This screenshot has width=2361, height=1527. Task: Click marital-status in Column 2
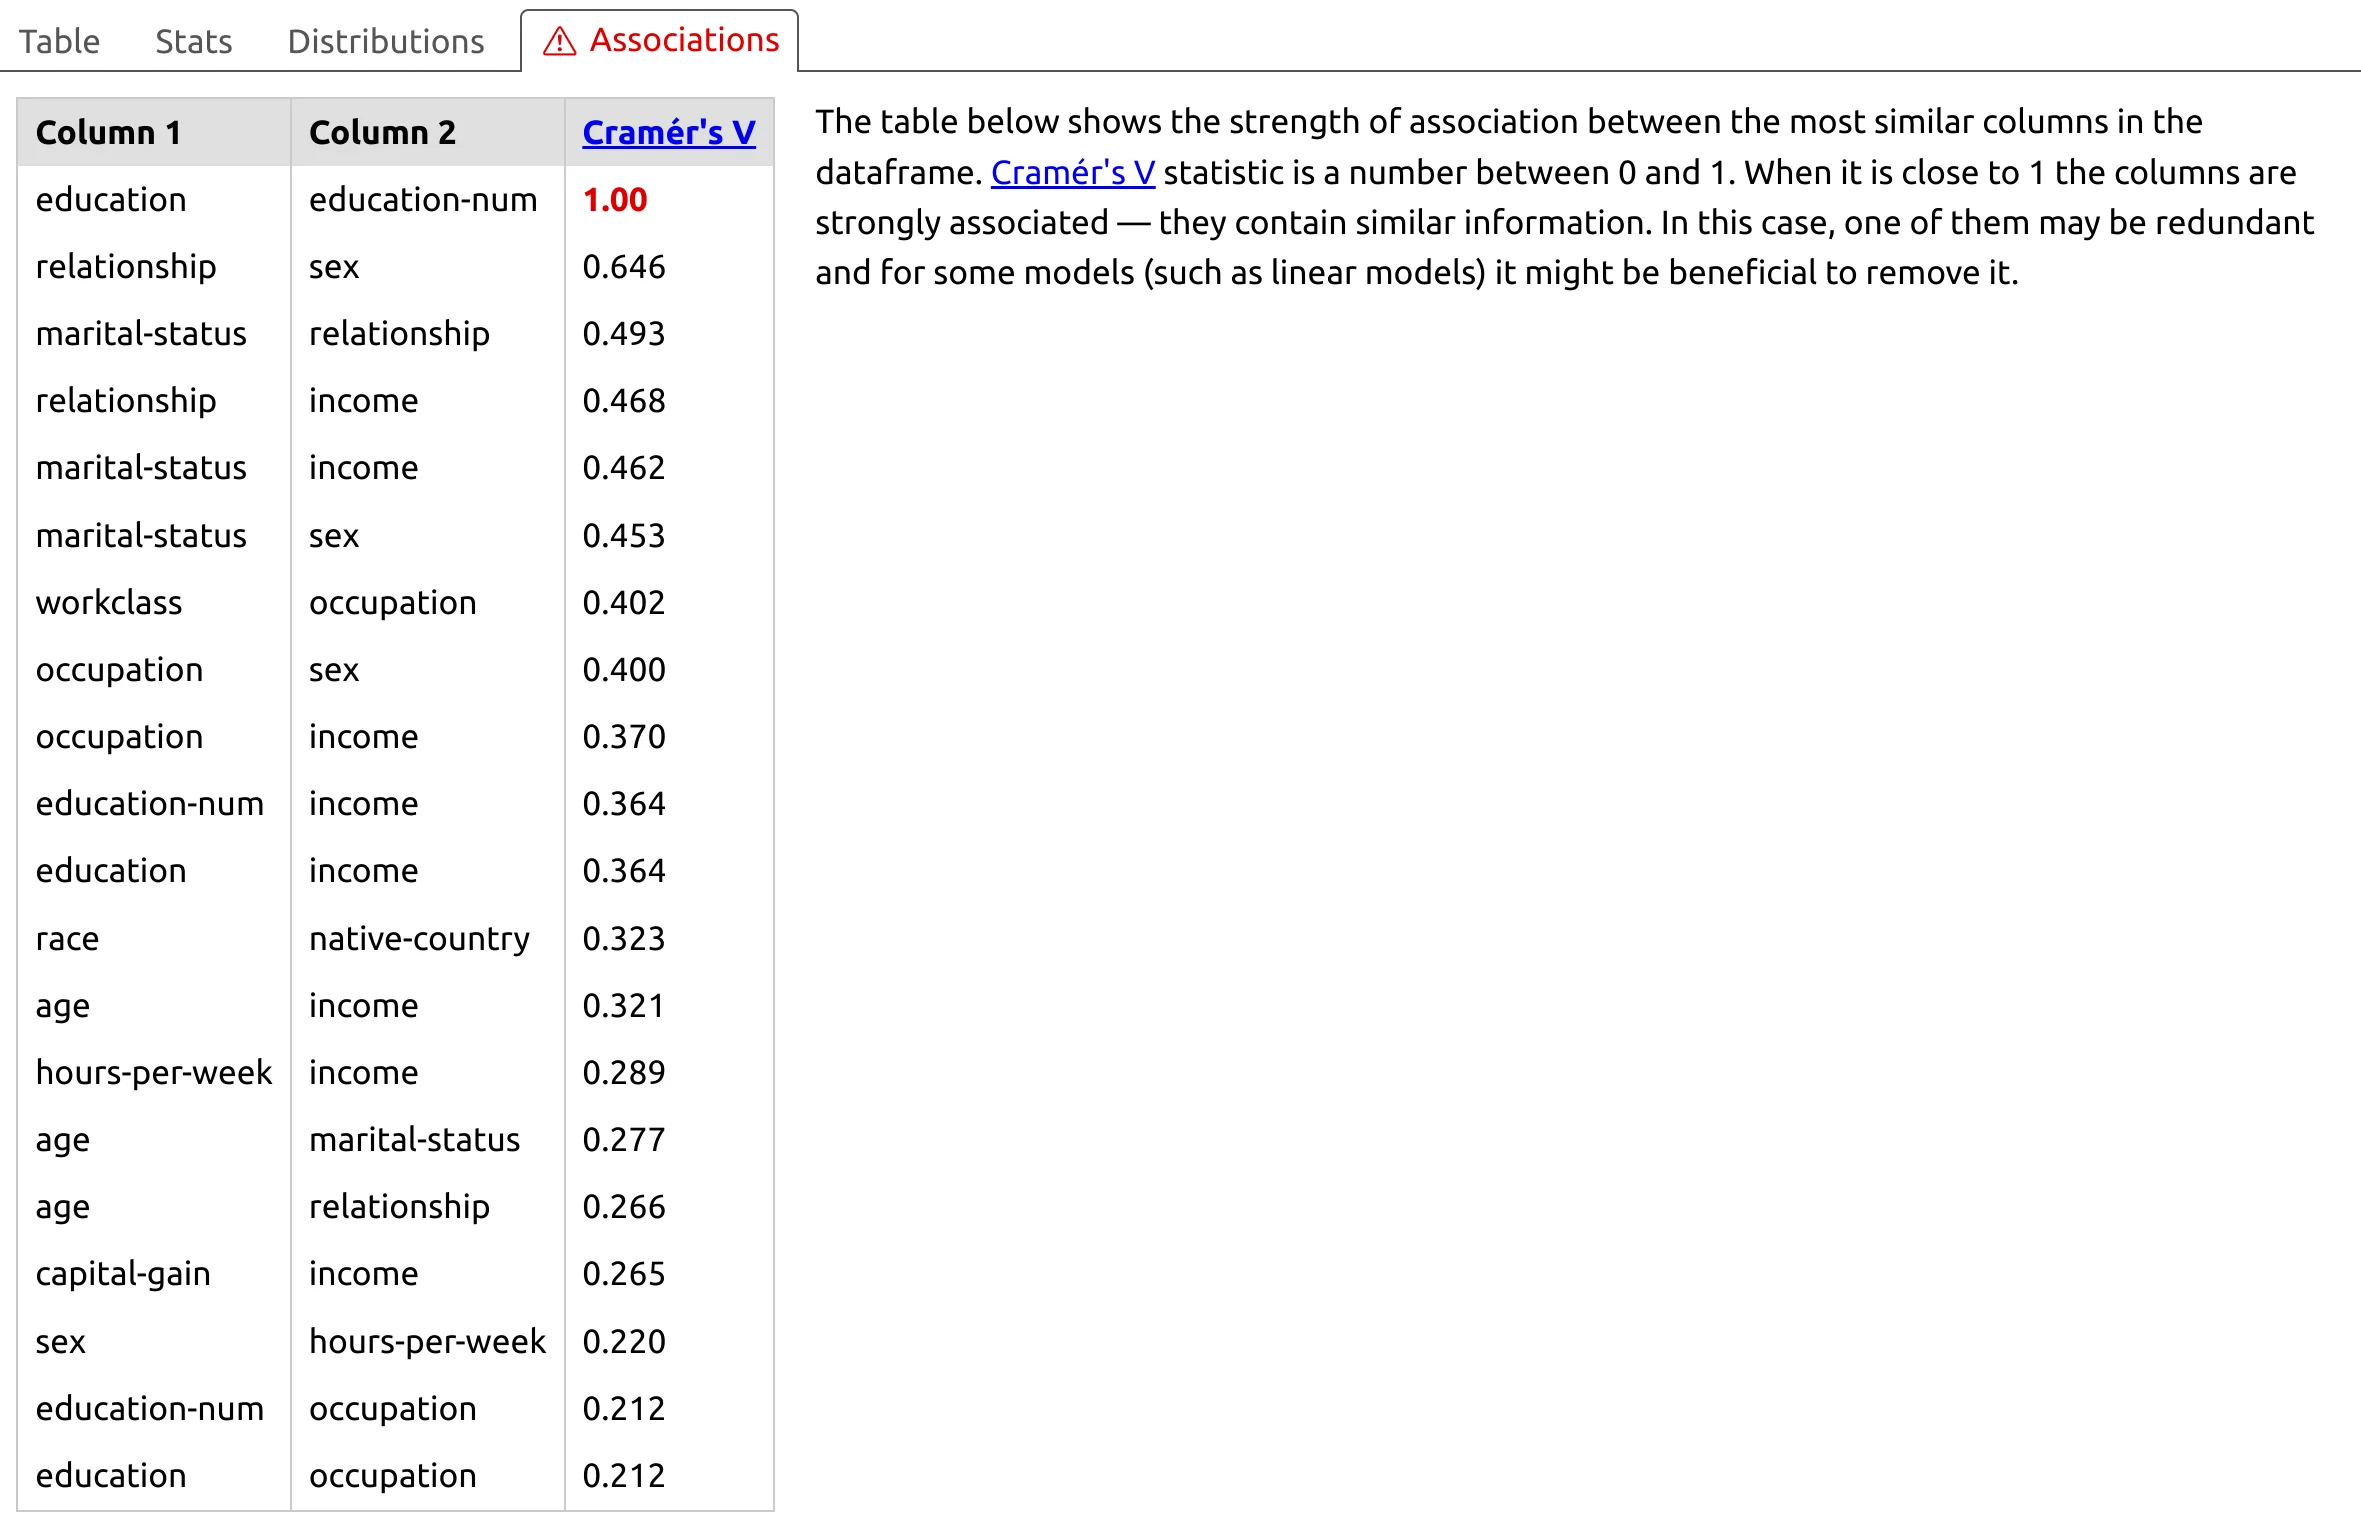click(x=414, y=1139)
